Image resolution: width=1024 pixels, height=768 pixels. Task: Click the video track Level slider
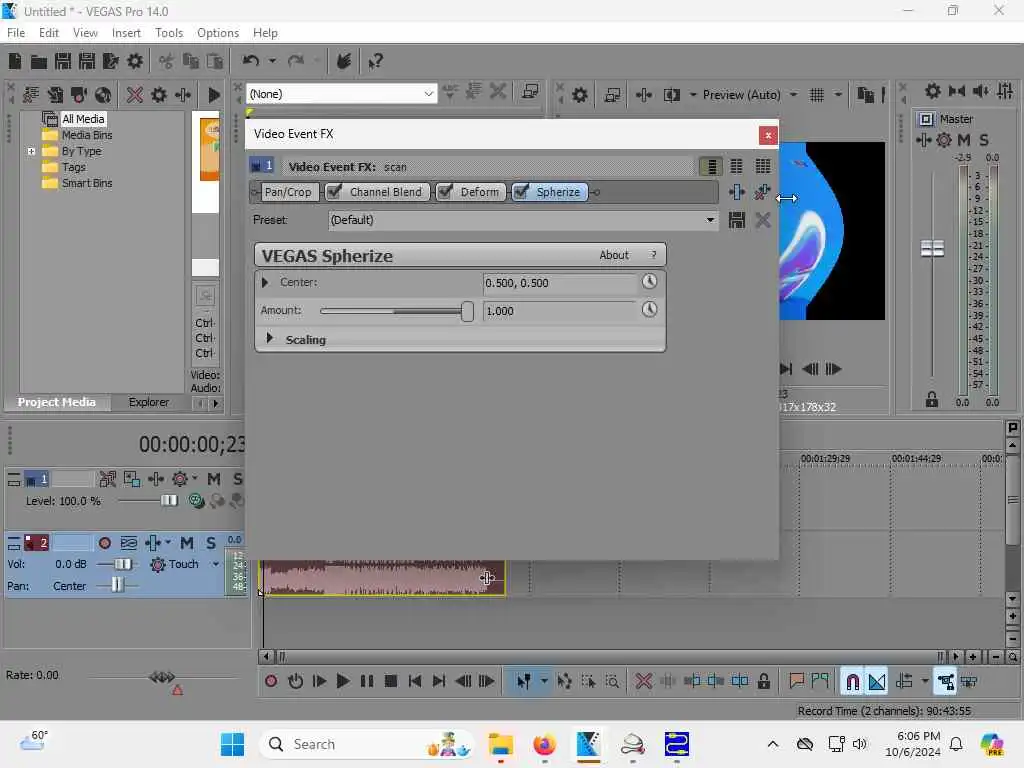168,501
